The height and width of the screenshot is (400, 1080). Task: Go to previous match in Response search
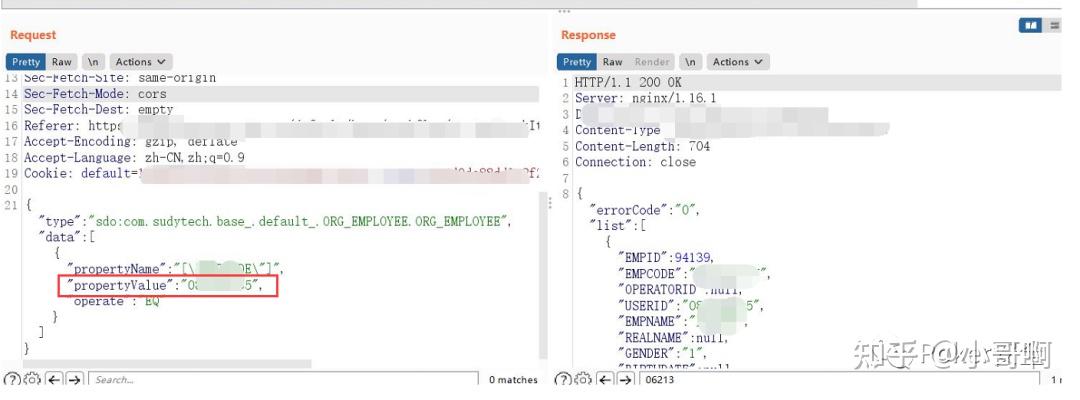605,380
